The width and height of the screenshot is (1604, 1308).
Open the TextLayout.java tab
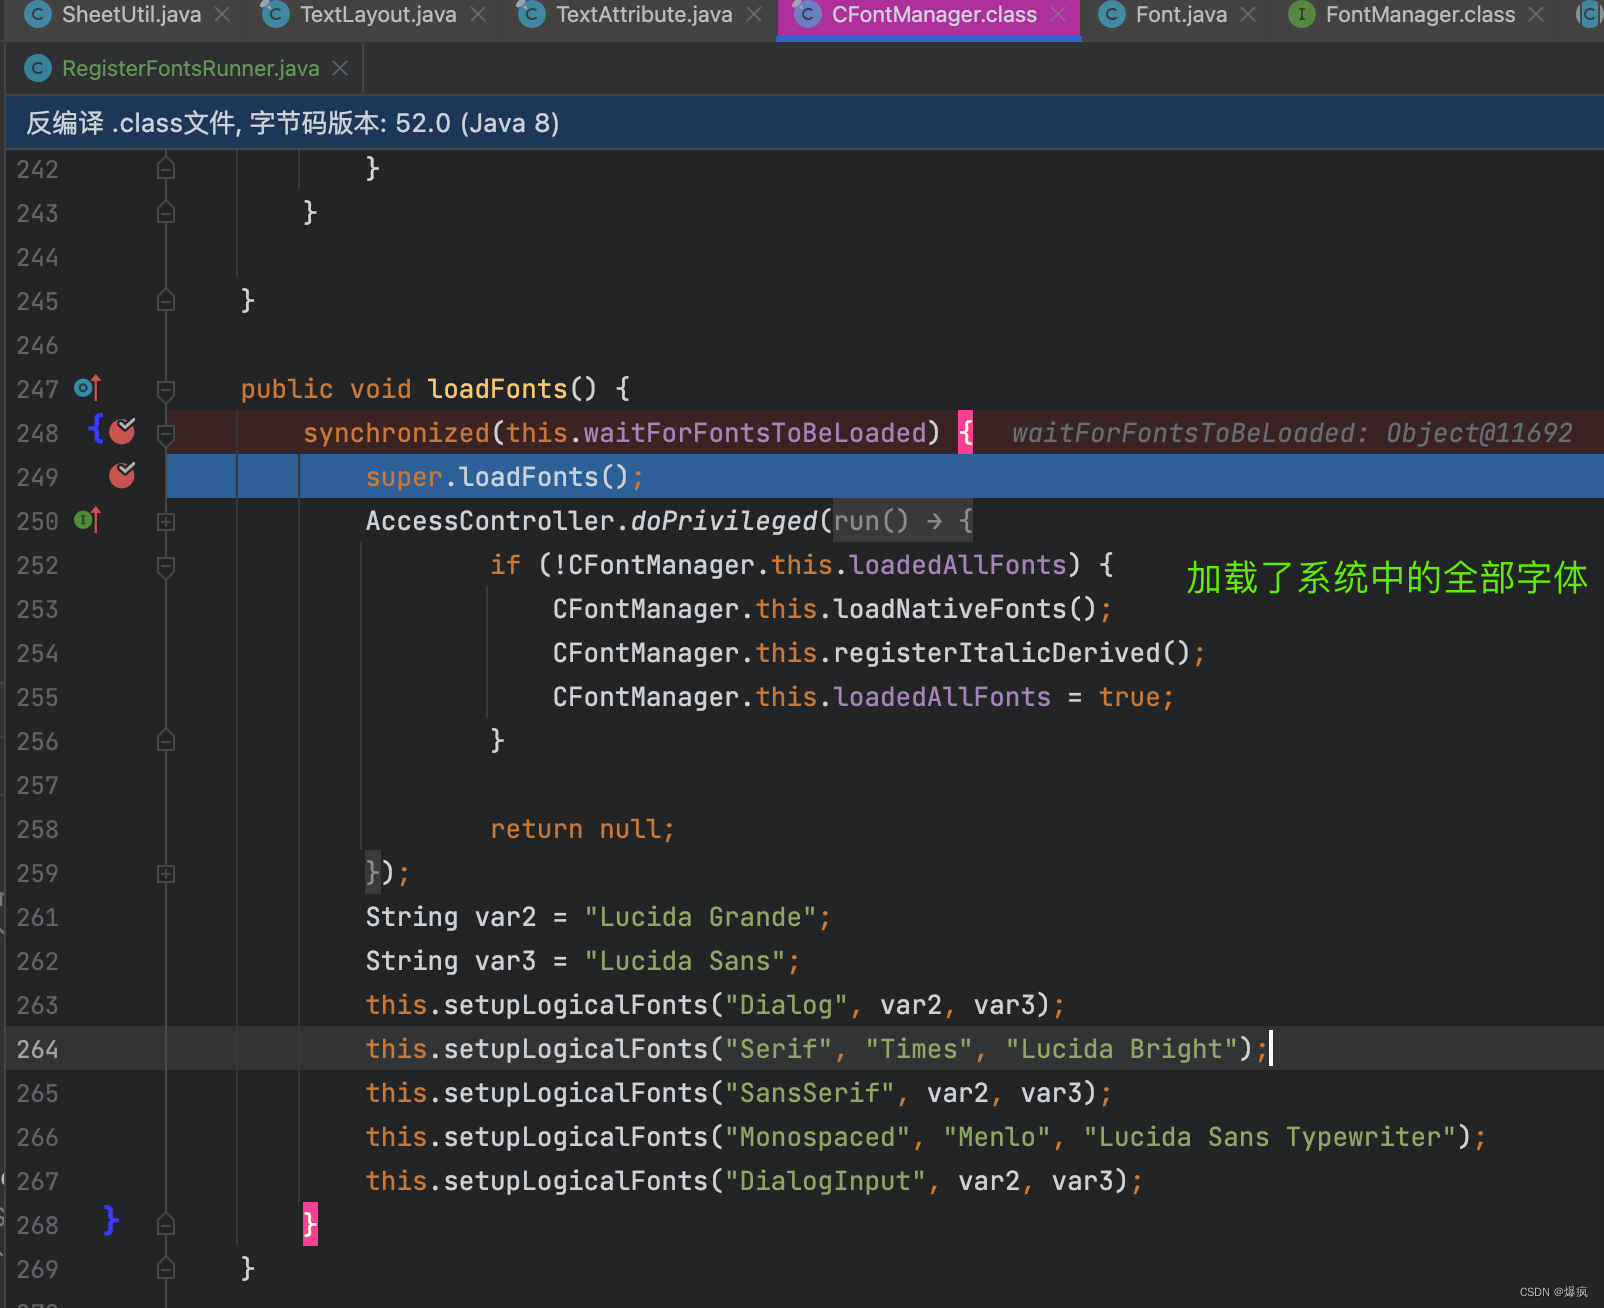(x=378, y=15)
